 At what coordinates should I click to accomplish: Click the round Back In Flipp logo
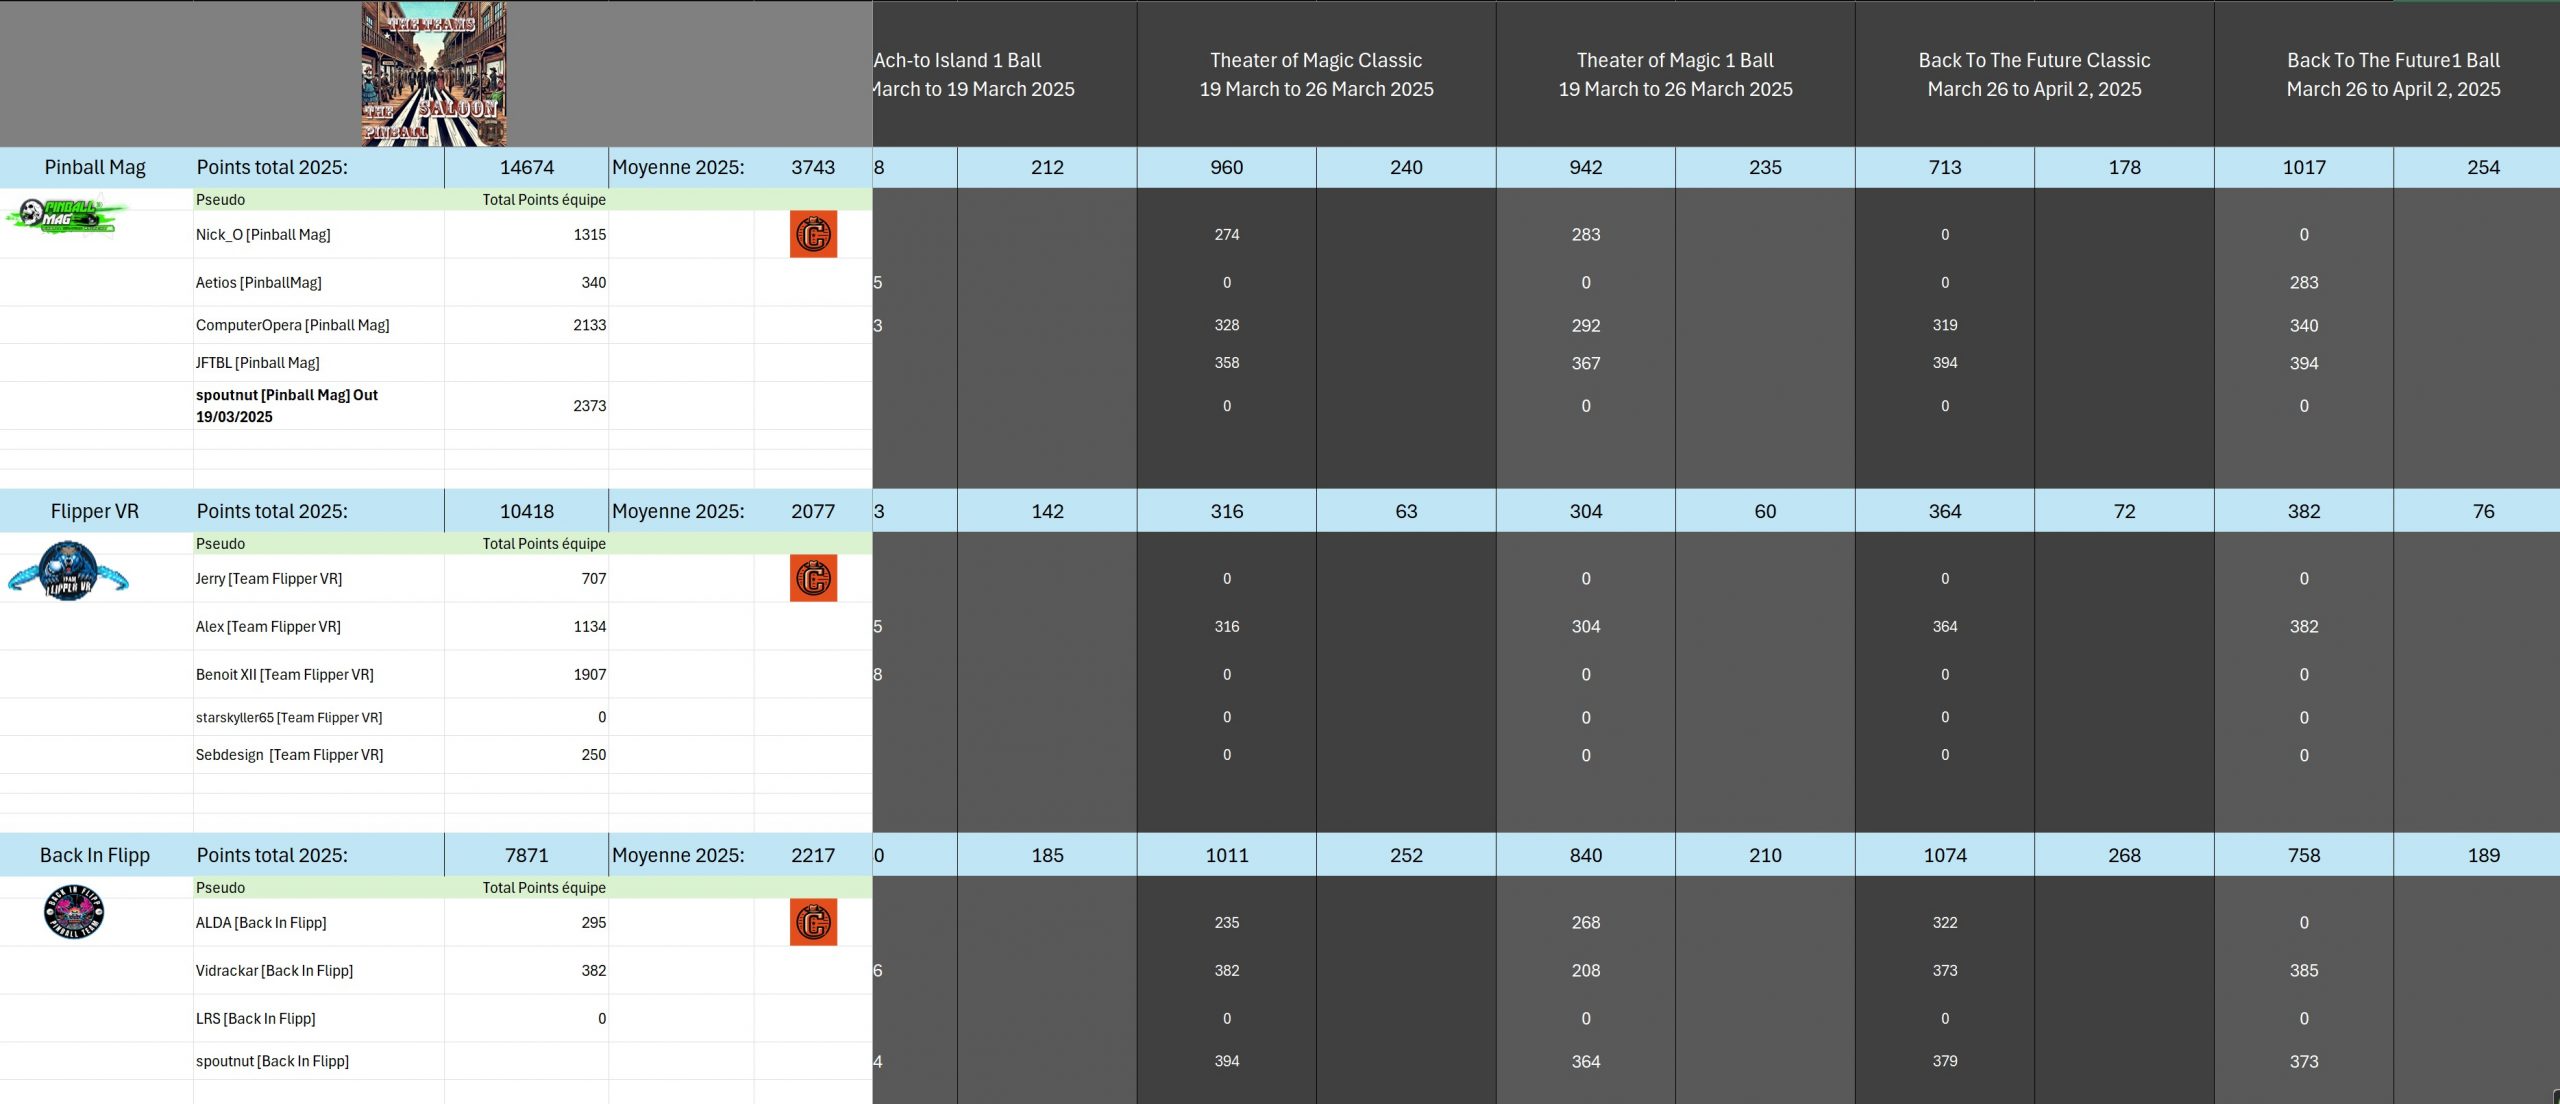click(74, 912)
